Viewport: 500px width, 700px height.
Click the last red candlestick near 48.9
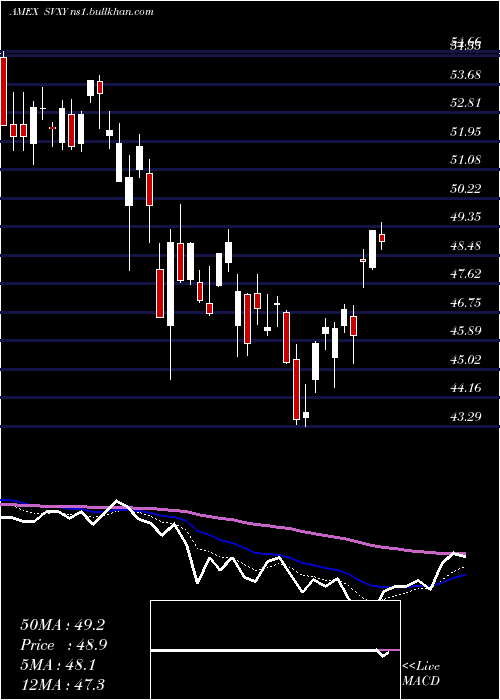(x=382, y=238)
